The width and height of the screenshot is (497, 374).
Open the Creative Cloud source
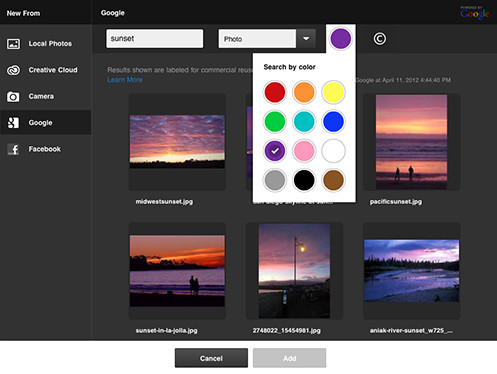46,70
